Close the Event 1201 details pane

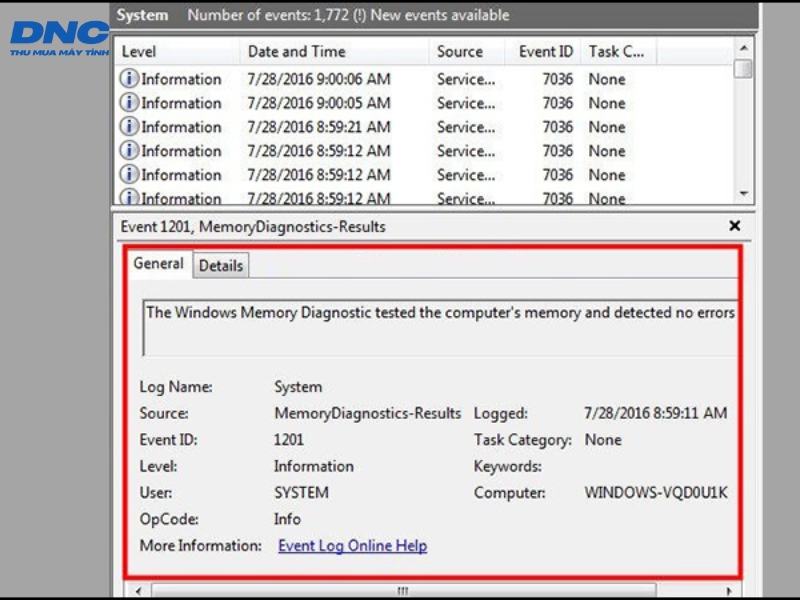(735, 226)
